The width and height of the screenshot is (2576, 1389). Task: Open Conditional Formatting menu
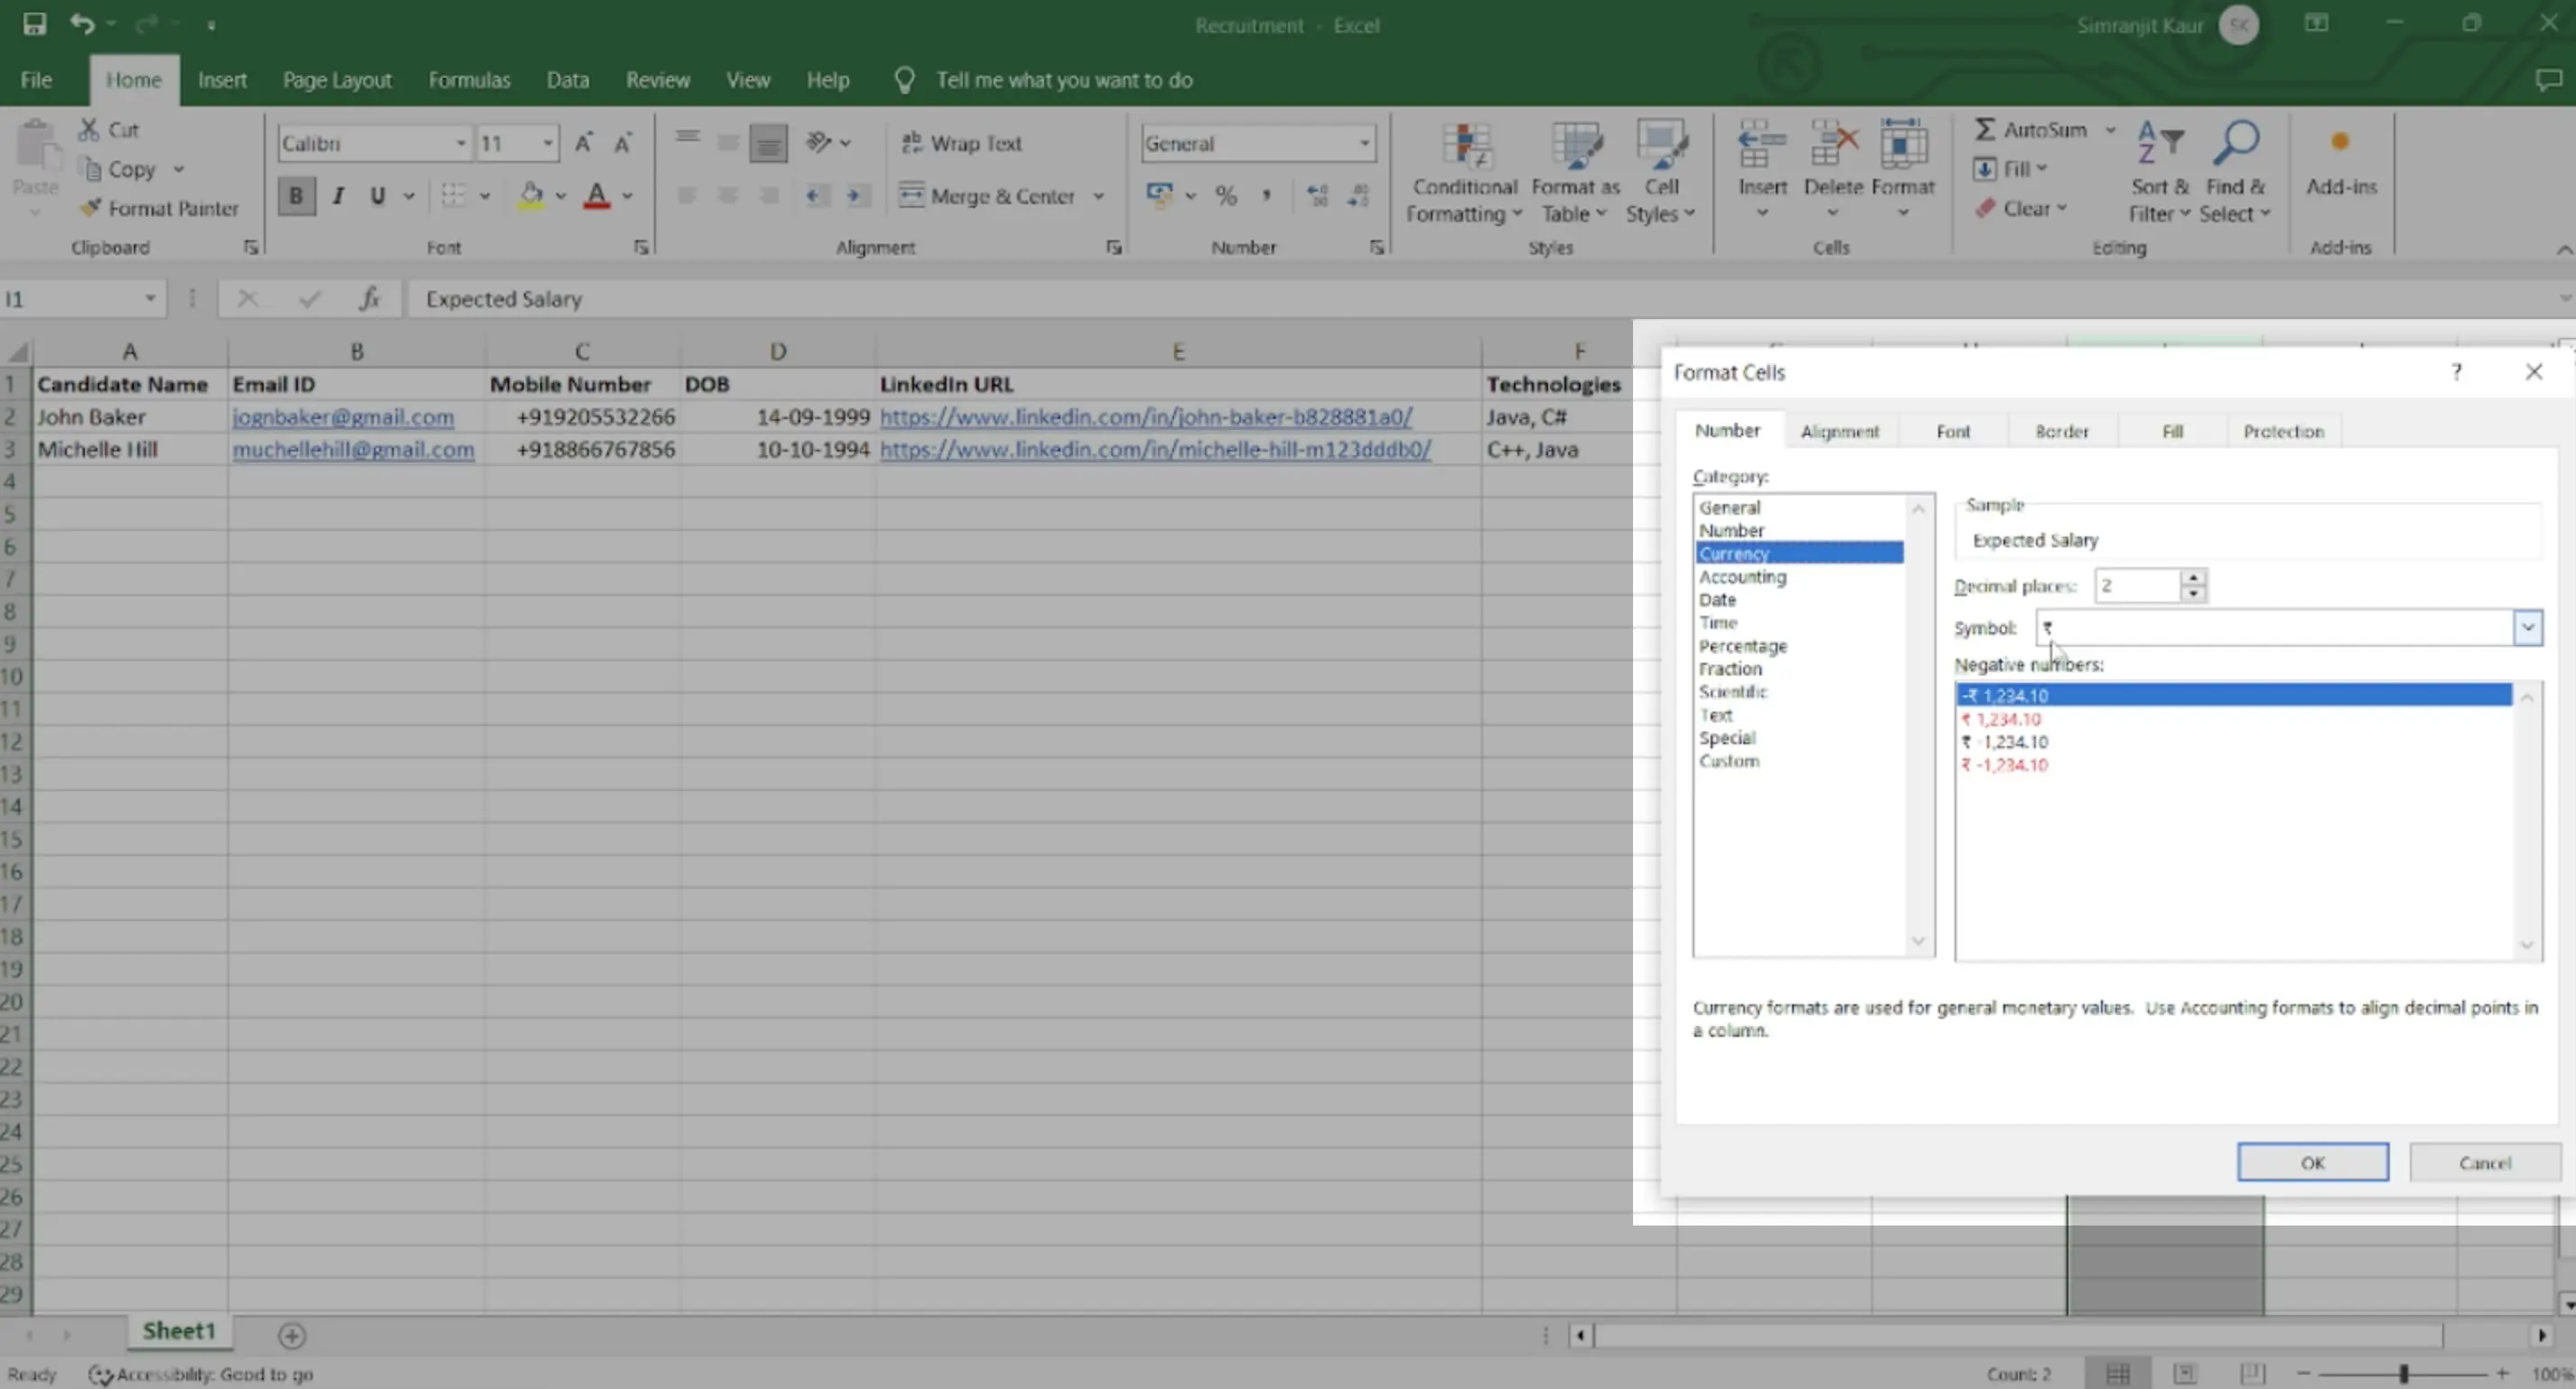1464,172
